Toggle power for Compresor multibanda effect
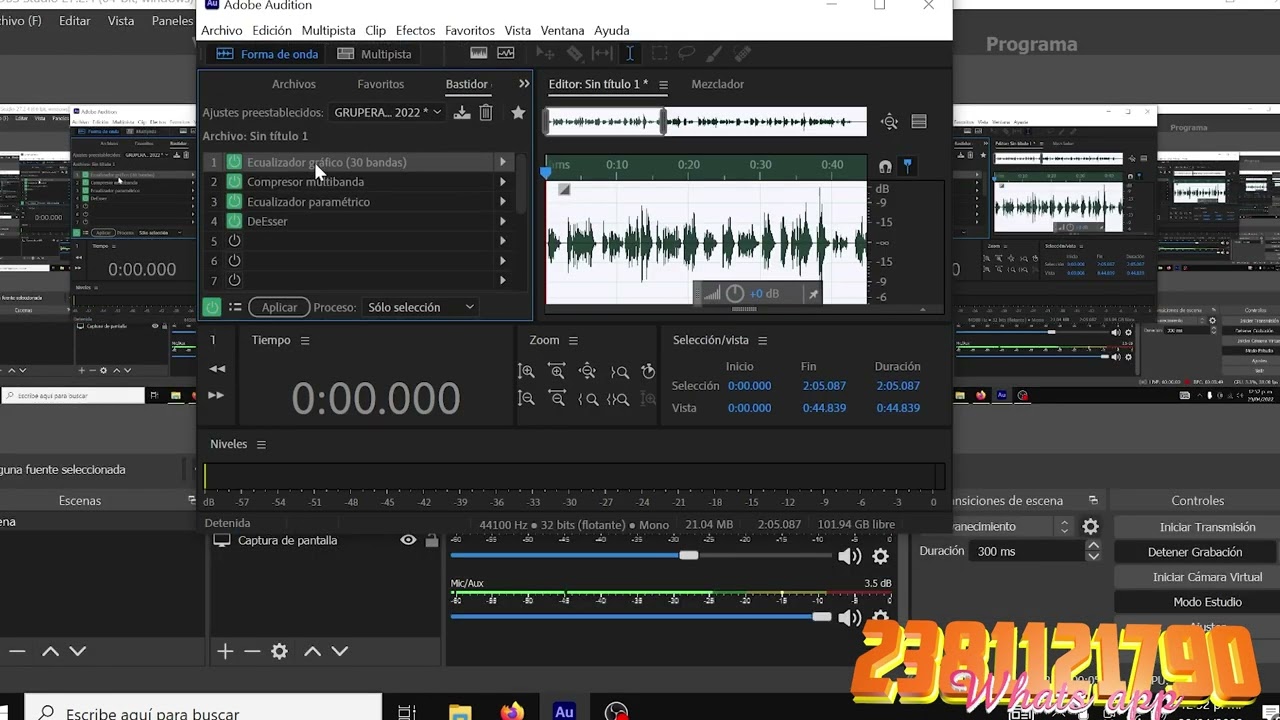The image size is (1280, 720). pos(234,182)
